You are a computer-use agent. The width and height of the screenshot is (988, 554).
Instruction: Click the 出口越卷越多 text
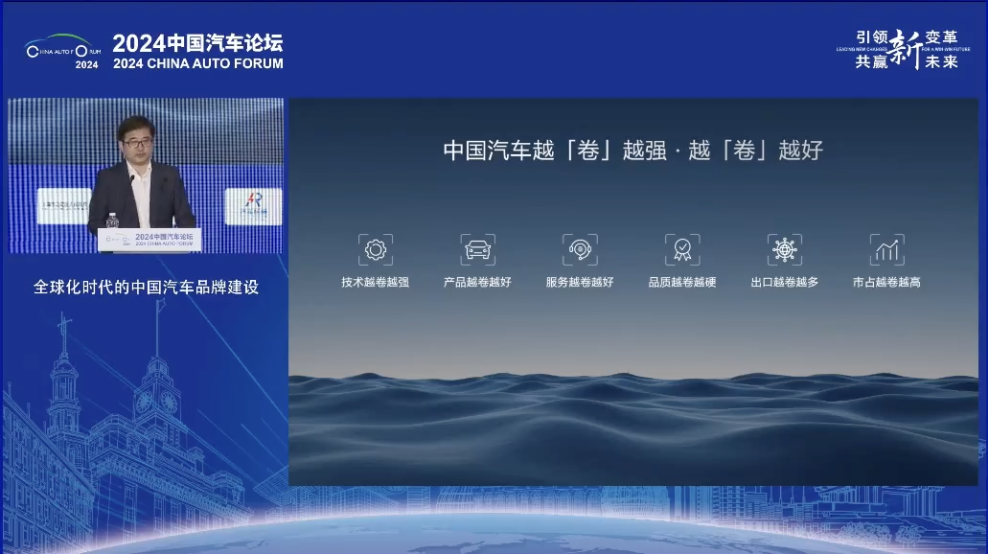pyautogui.click(x=784, y=283)
